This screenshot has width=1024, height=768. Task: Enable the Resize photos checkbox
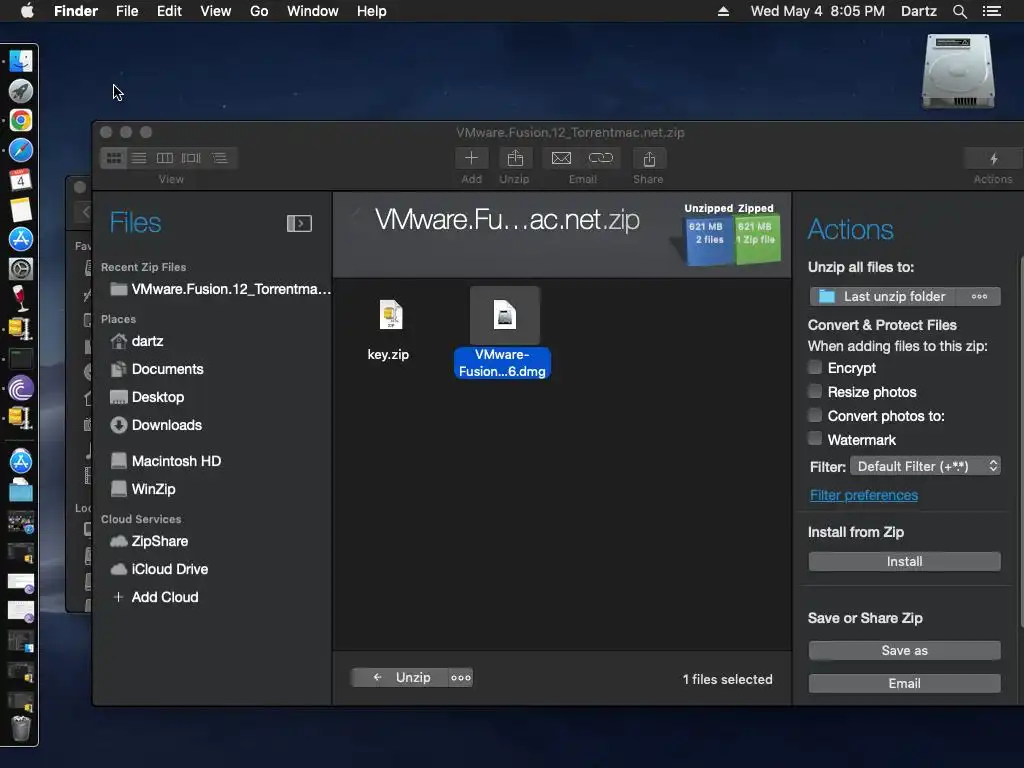[x=814, y=391]
